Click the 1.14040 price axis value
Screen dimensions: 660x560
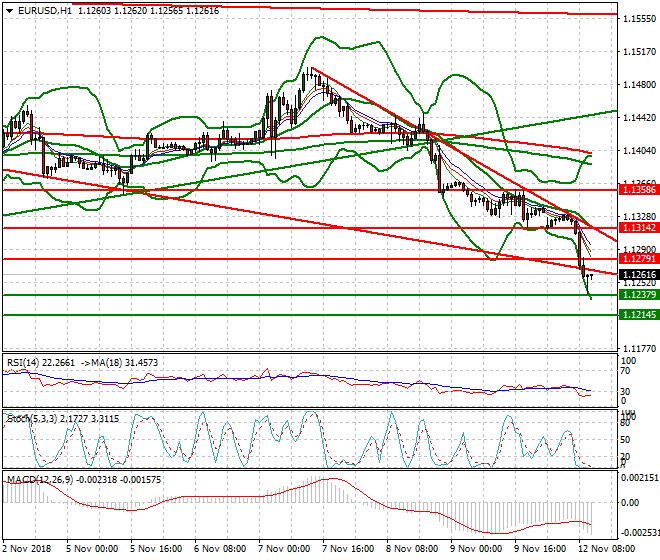(639, 151)
